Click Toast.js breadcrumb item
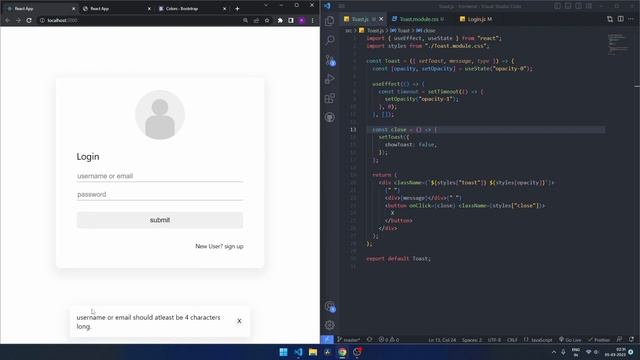This screenshot has height=360, width=640. 372,31
